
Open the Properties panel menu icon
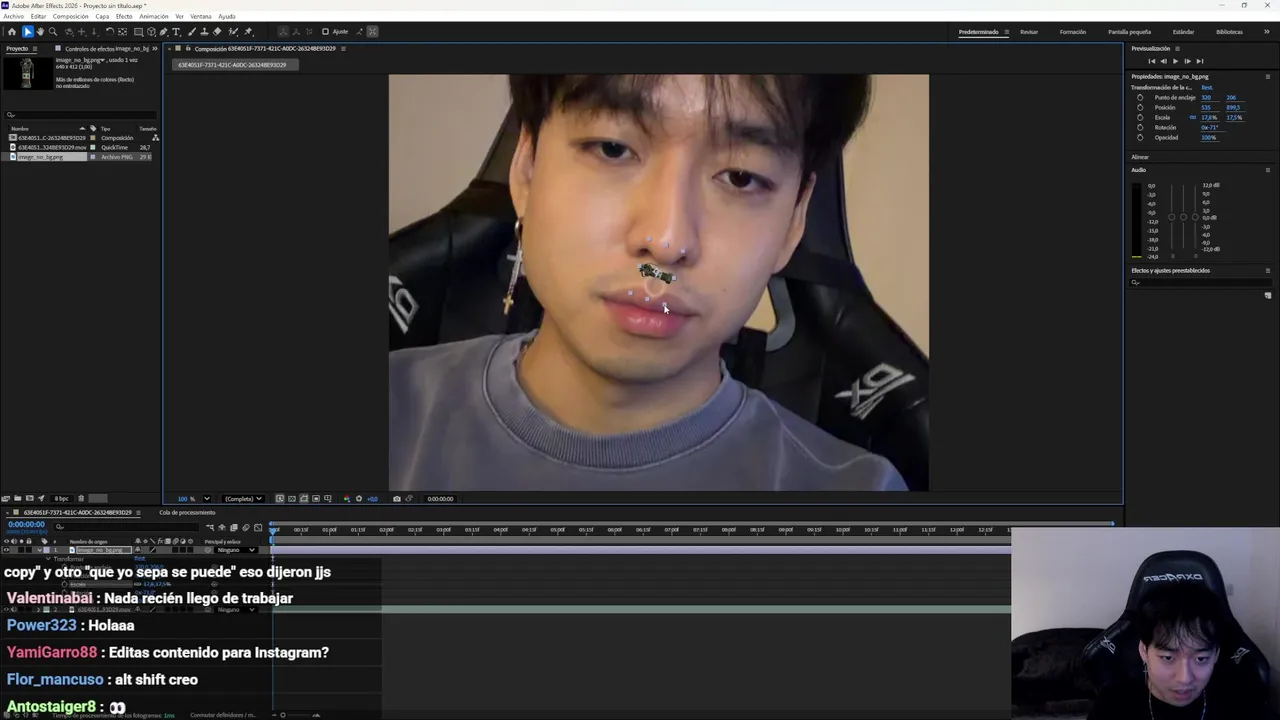1268,77
